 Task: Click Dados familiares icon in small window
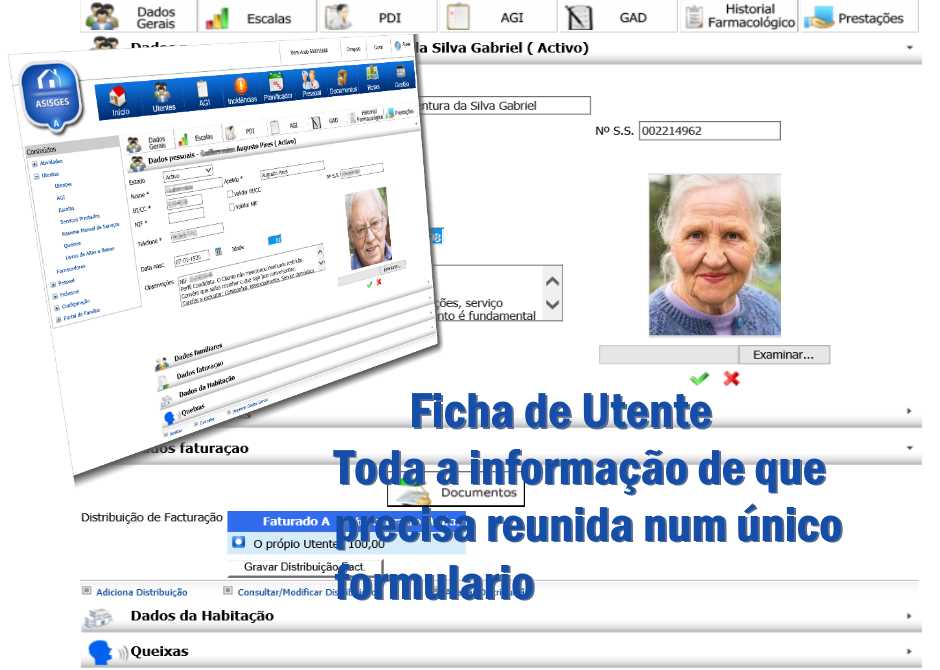tap(162, 363)
